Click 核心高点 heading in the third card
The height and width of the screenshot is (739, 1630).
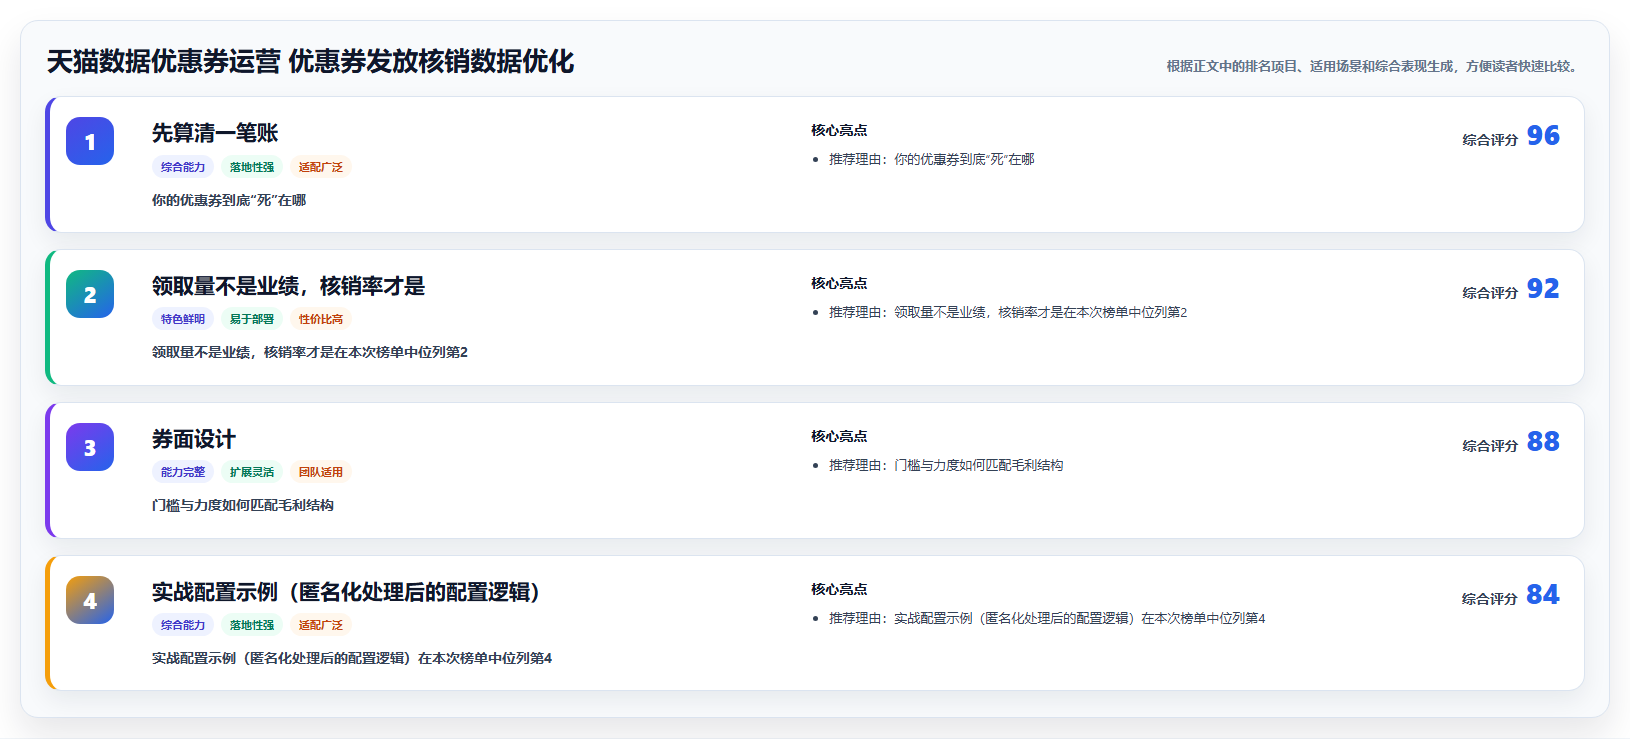pyautogui.click(x=839, y=436)
